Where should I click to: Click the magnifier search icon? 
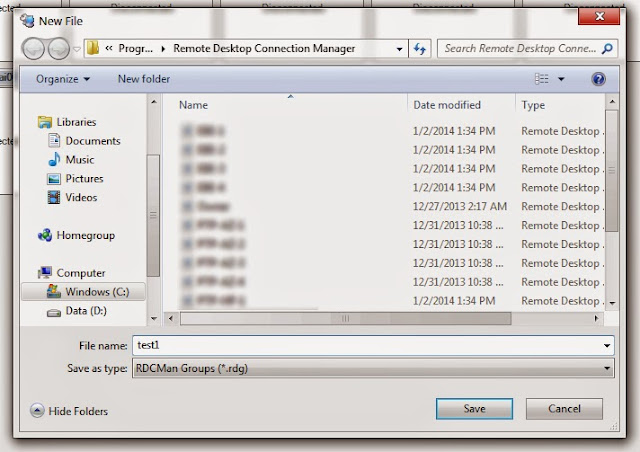tap(607, 49)
